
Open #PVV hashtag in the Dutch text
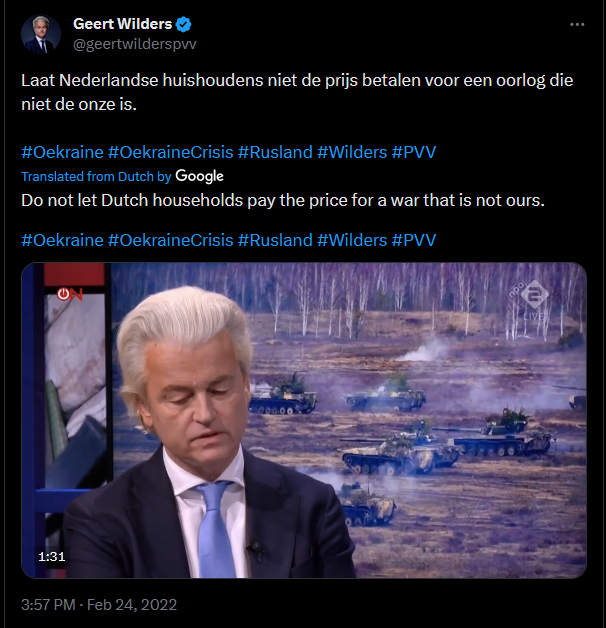point(414,152)
